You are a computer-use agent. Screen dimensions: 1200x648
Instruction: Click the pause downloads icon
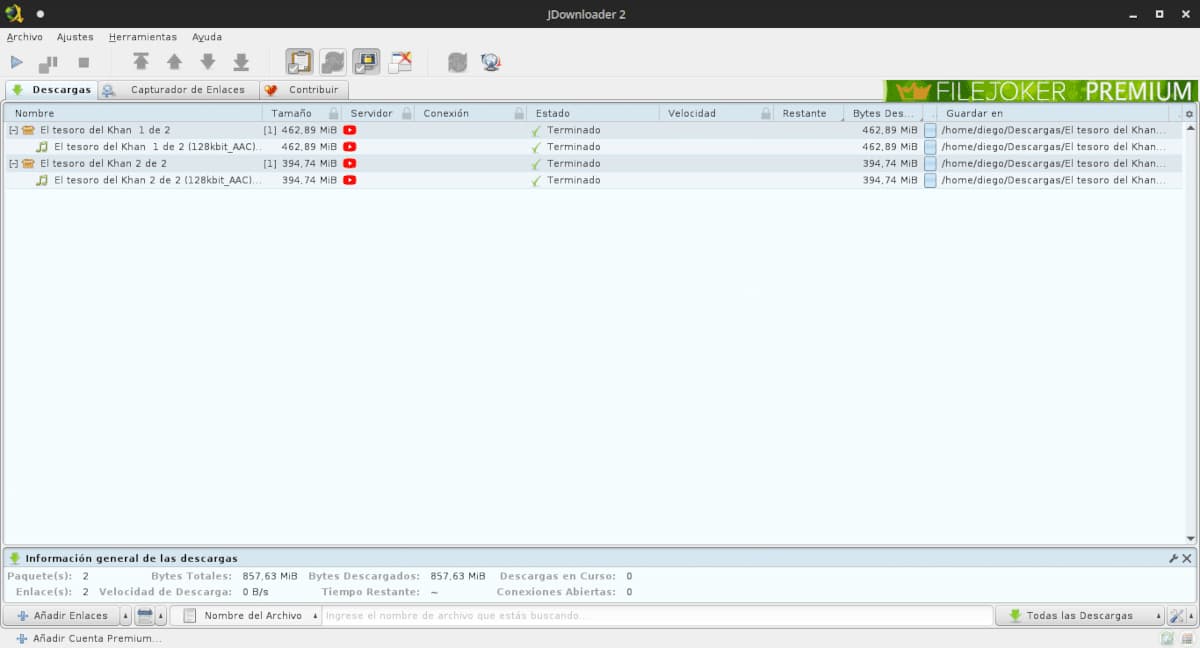click(48, 63)
